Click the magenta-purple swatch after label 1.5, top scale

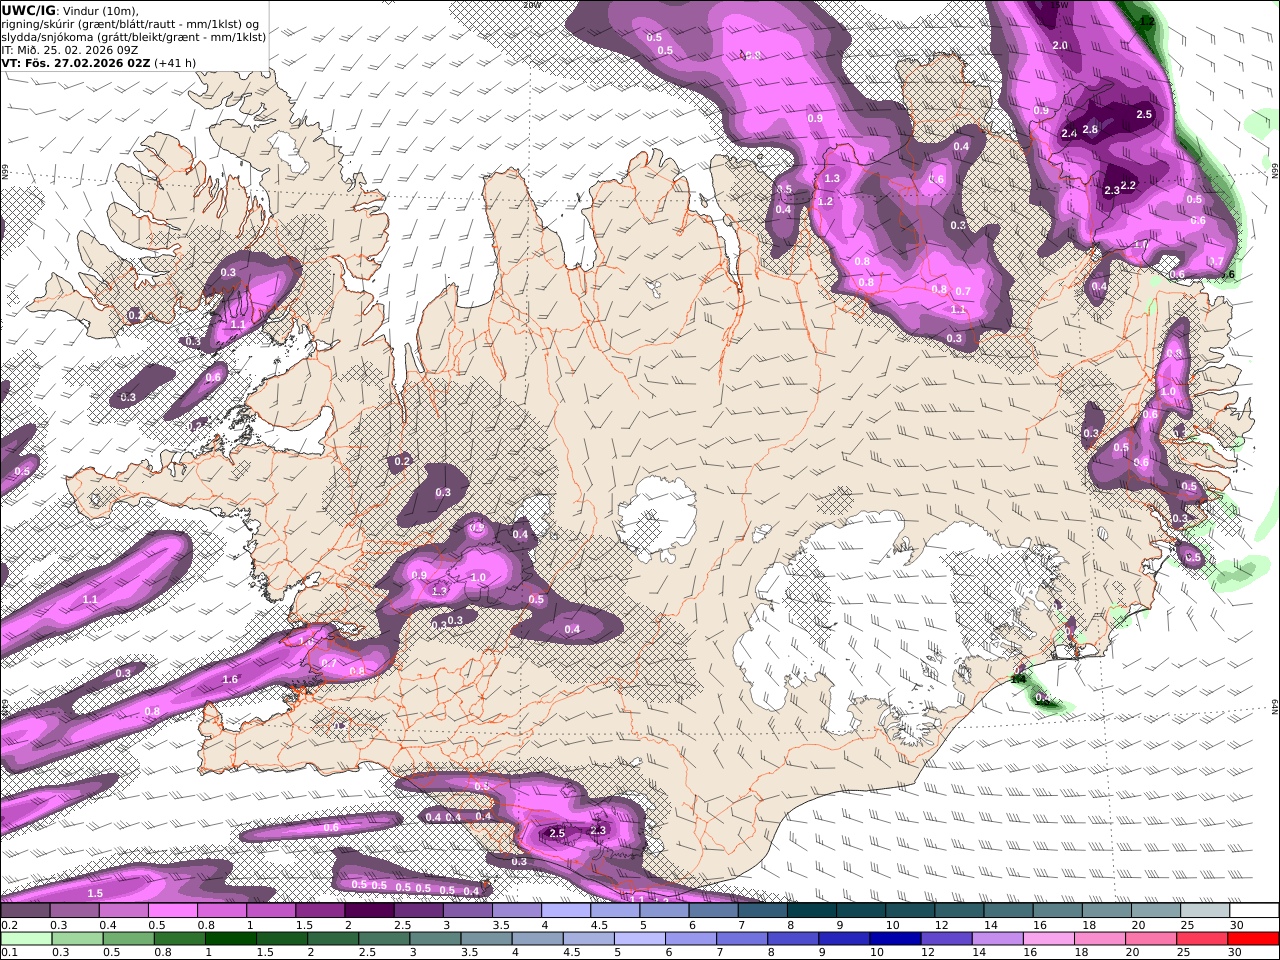320,911
